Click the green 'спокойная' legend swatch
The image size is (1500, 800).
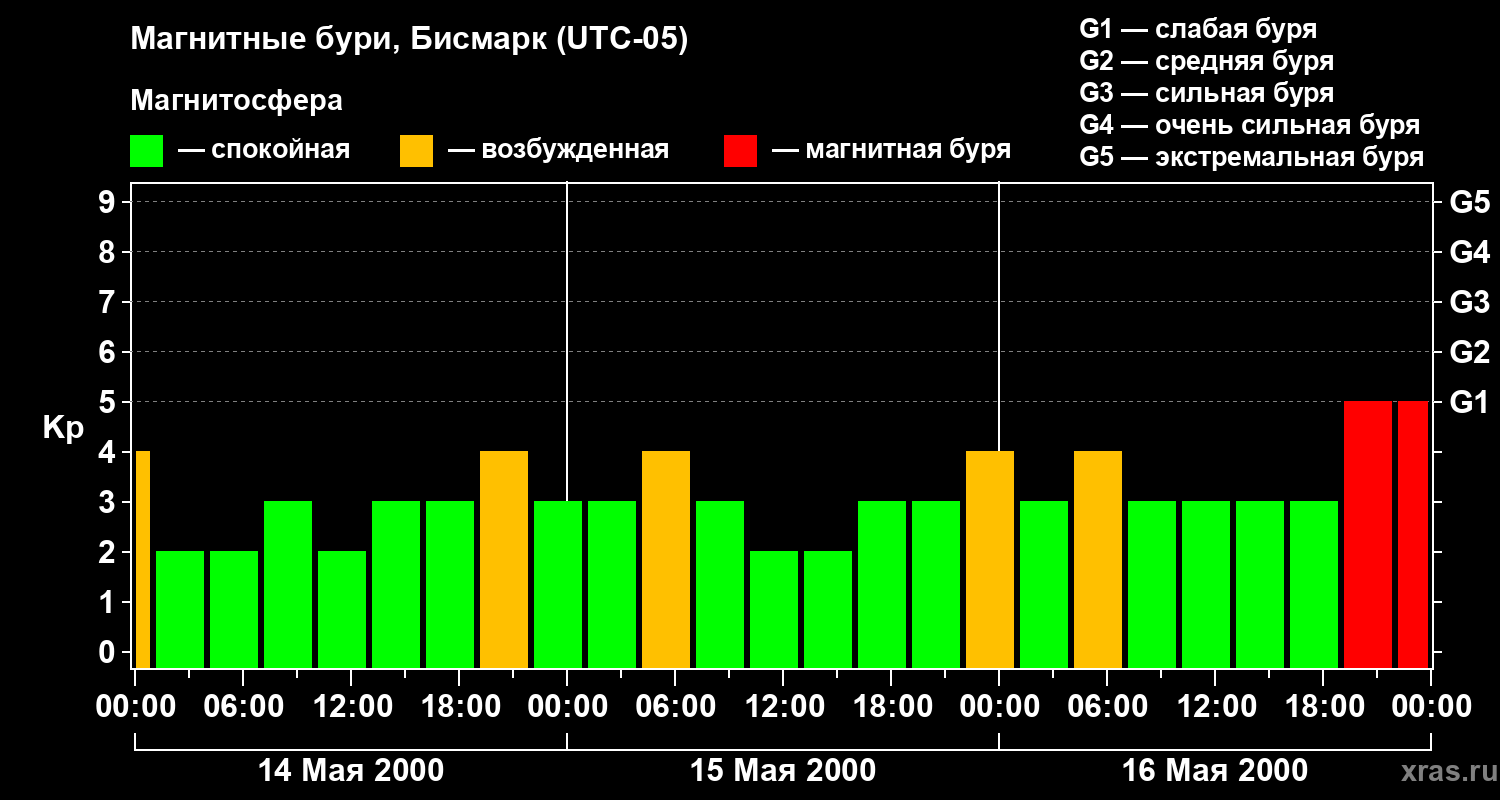point(146,151)
